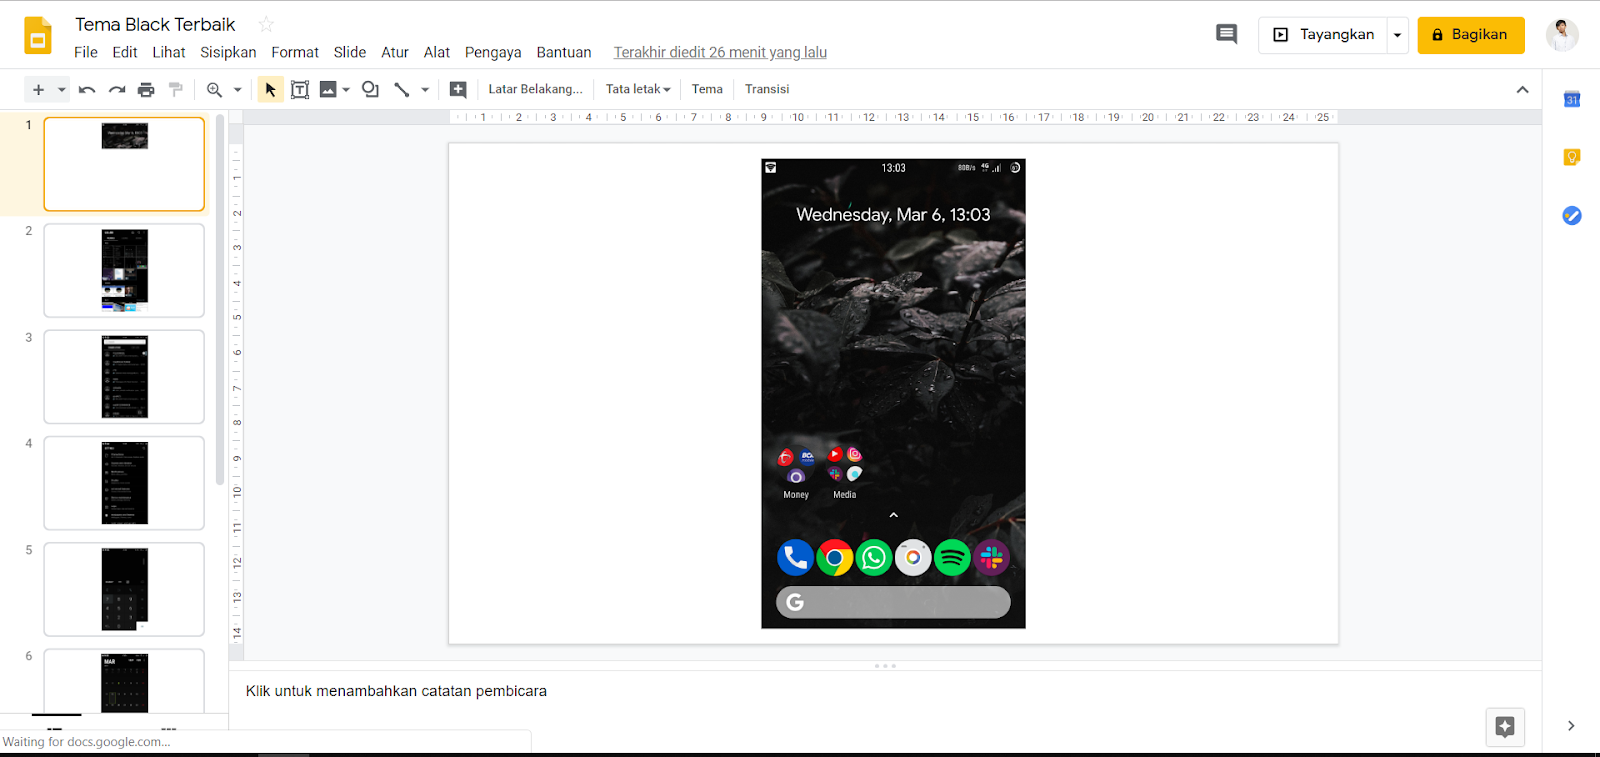Open Google Tasks side panel icon
1600x757 pixels.
(1572, 215)
